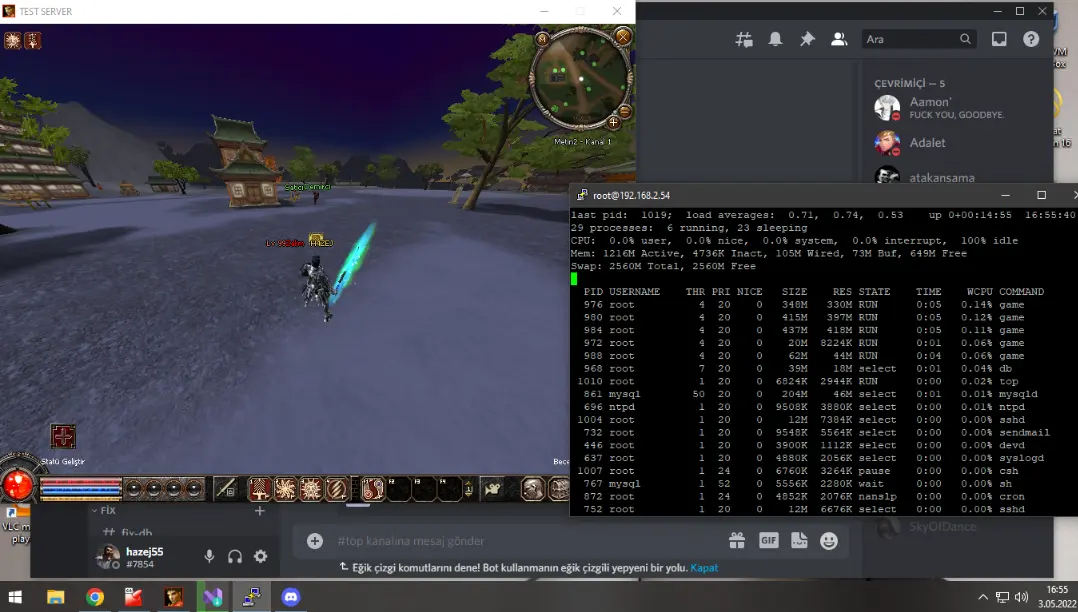Viewport: 1078px width, 612px height.
Task: Click PuTTY title root@192.168.2.54
Action: 631,195
